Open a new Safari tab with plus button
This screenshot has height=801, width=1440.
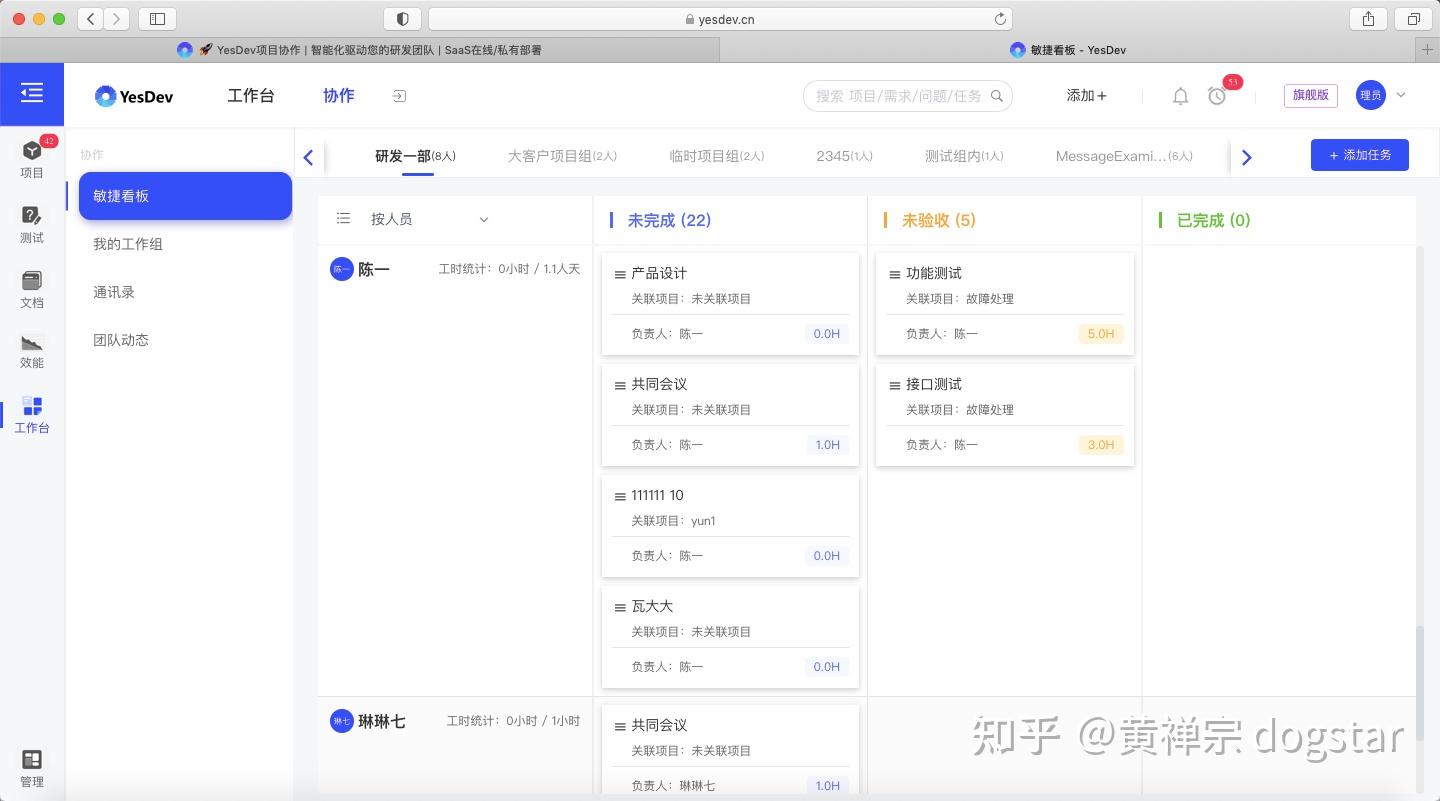point(1428,50)
